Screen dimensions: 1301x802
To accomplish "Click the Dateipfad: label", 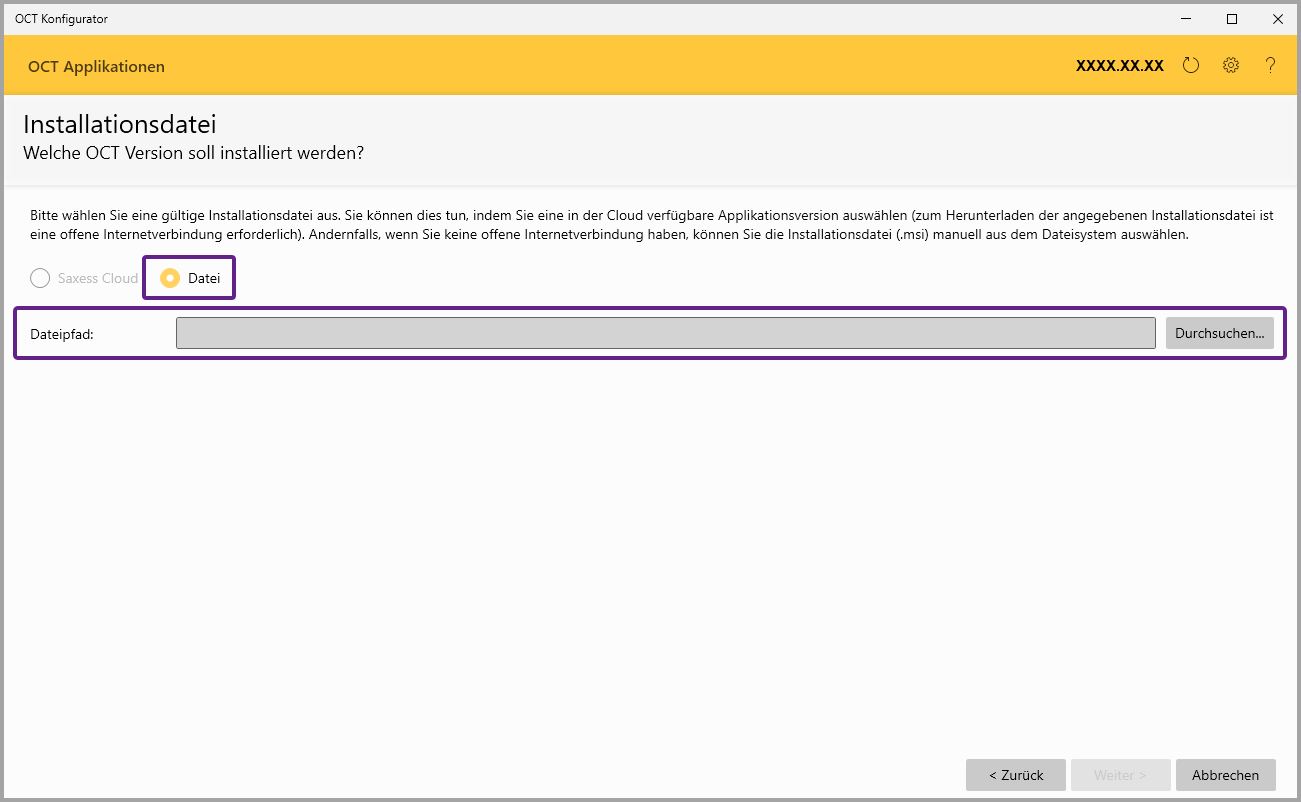I will [x=62, y=334].
